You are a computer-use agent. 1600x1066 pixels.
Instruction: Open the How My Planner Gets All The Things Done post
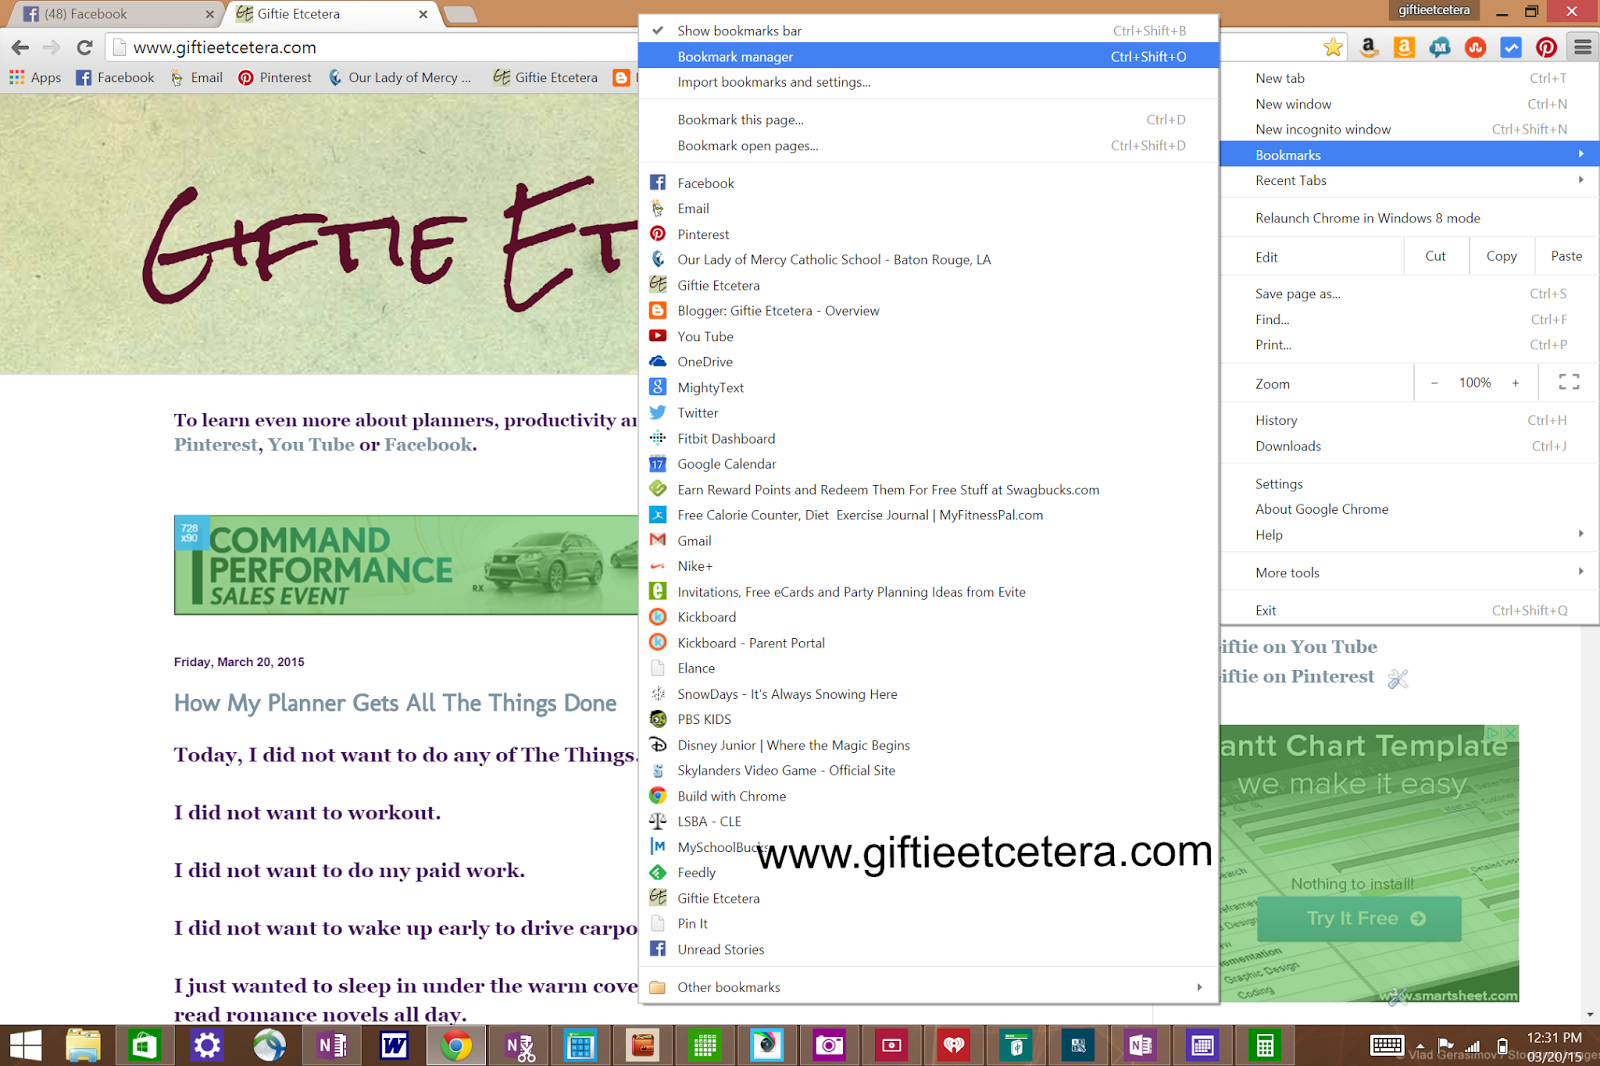click(395, 703)
